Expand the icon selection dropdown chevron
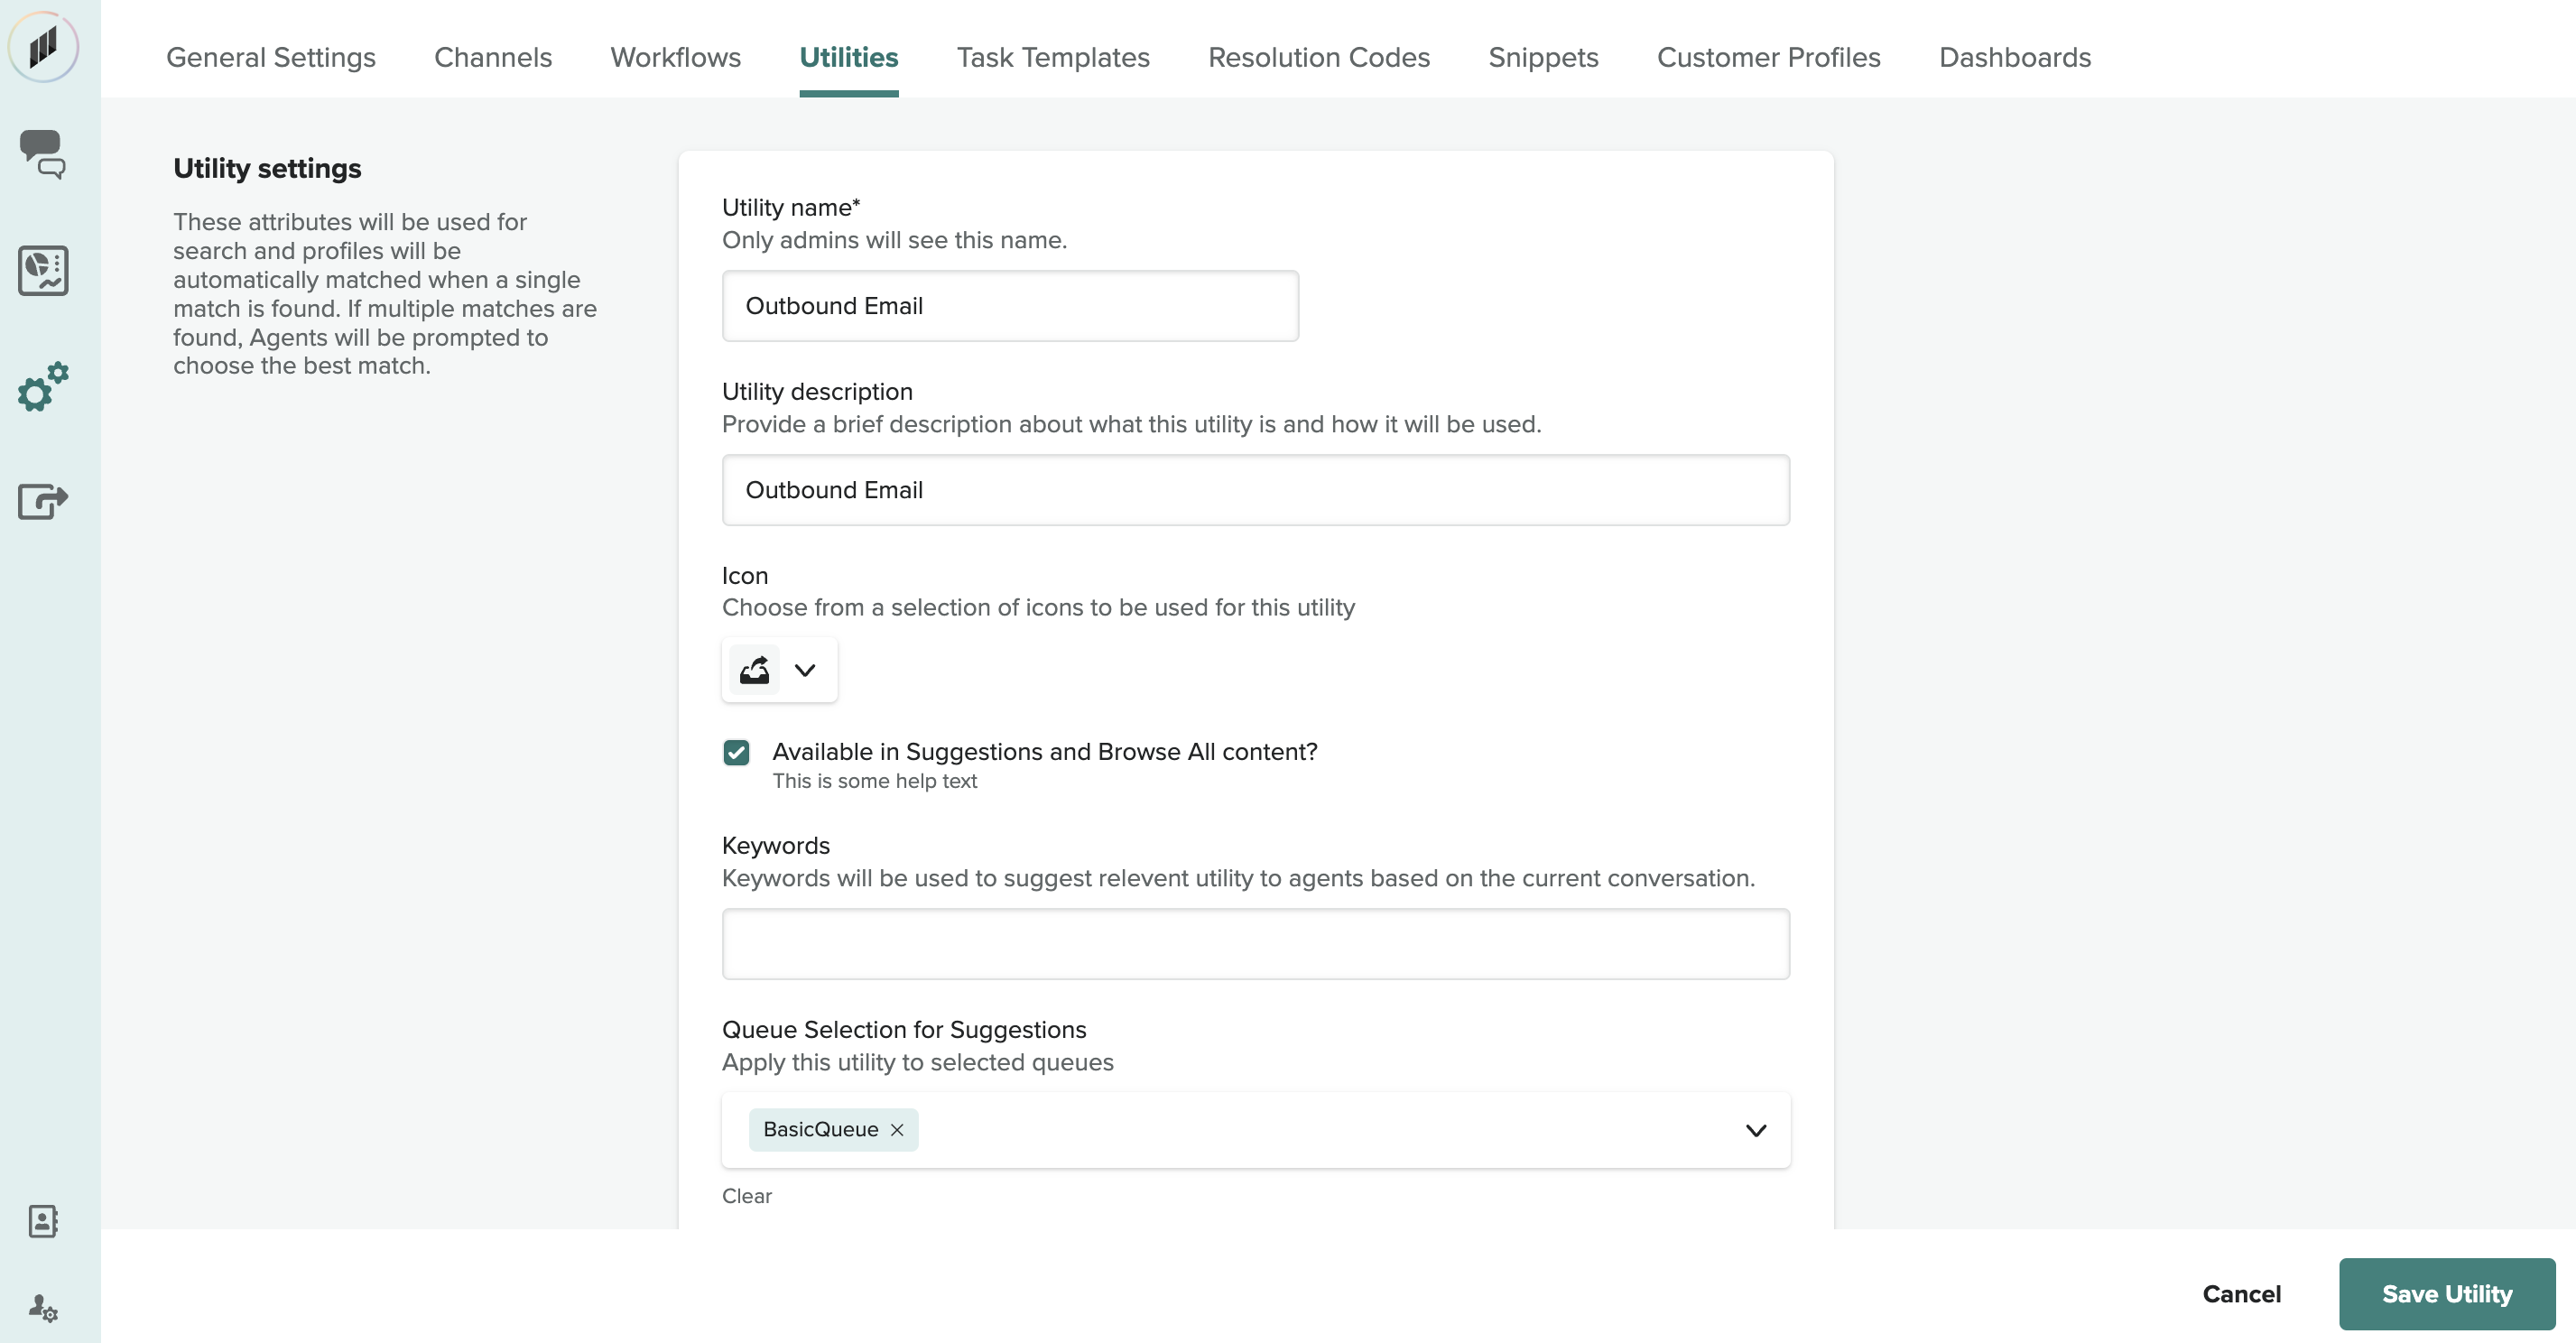The height and width of the screenshot is (1343, 2576). coord(805,670)
